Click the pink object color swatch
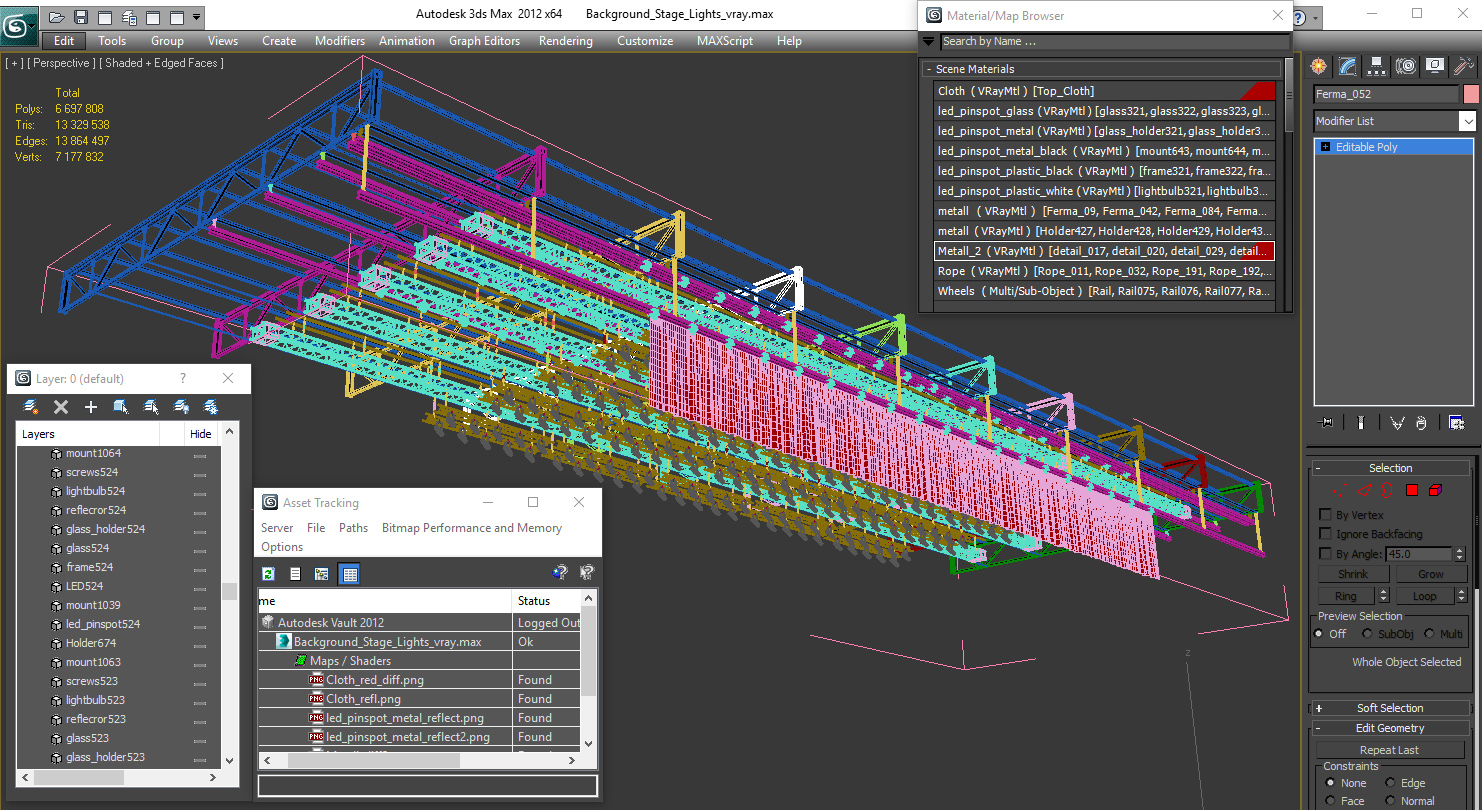Viewport: 1482px width, 810px height. pos(1471,94)
